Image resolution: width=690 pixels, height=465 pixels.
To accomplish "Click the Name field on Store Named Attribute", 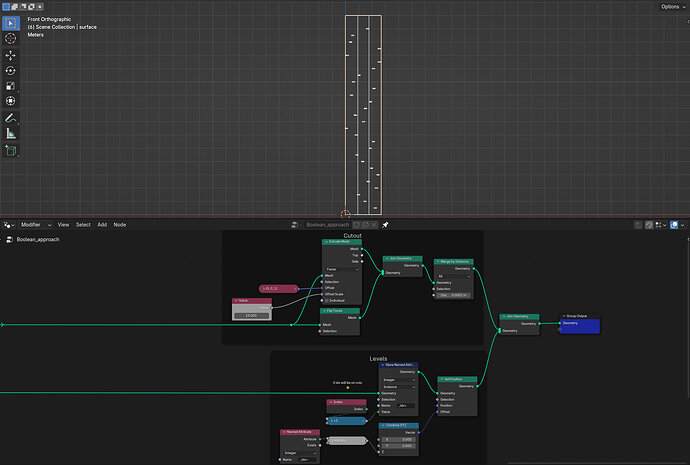I will pos(405,406).
